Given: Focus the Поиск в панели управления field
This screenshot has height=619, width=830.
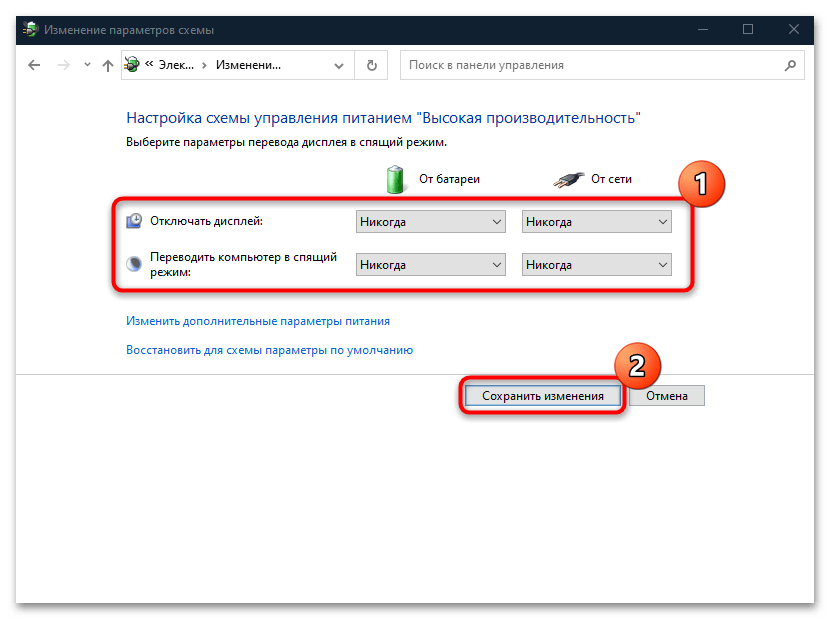Looking at the screenshot, I should [590, 66].
